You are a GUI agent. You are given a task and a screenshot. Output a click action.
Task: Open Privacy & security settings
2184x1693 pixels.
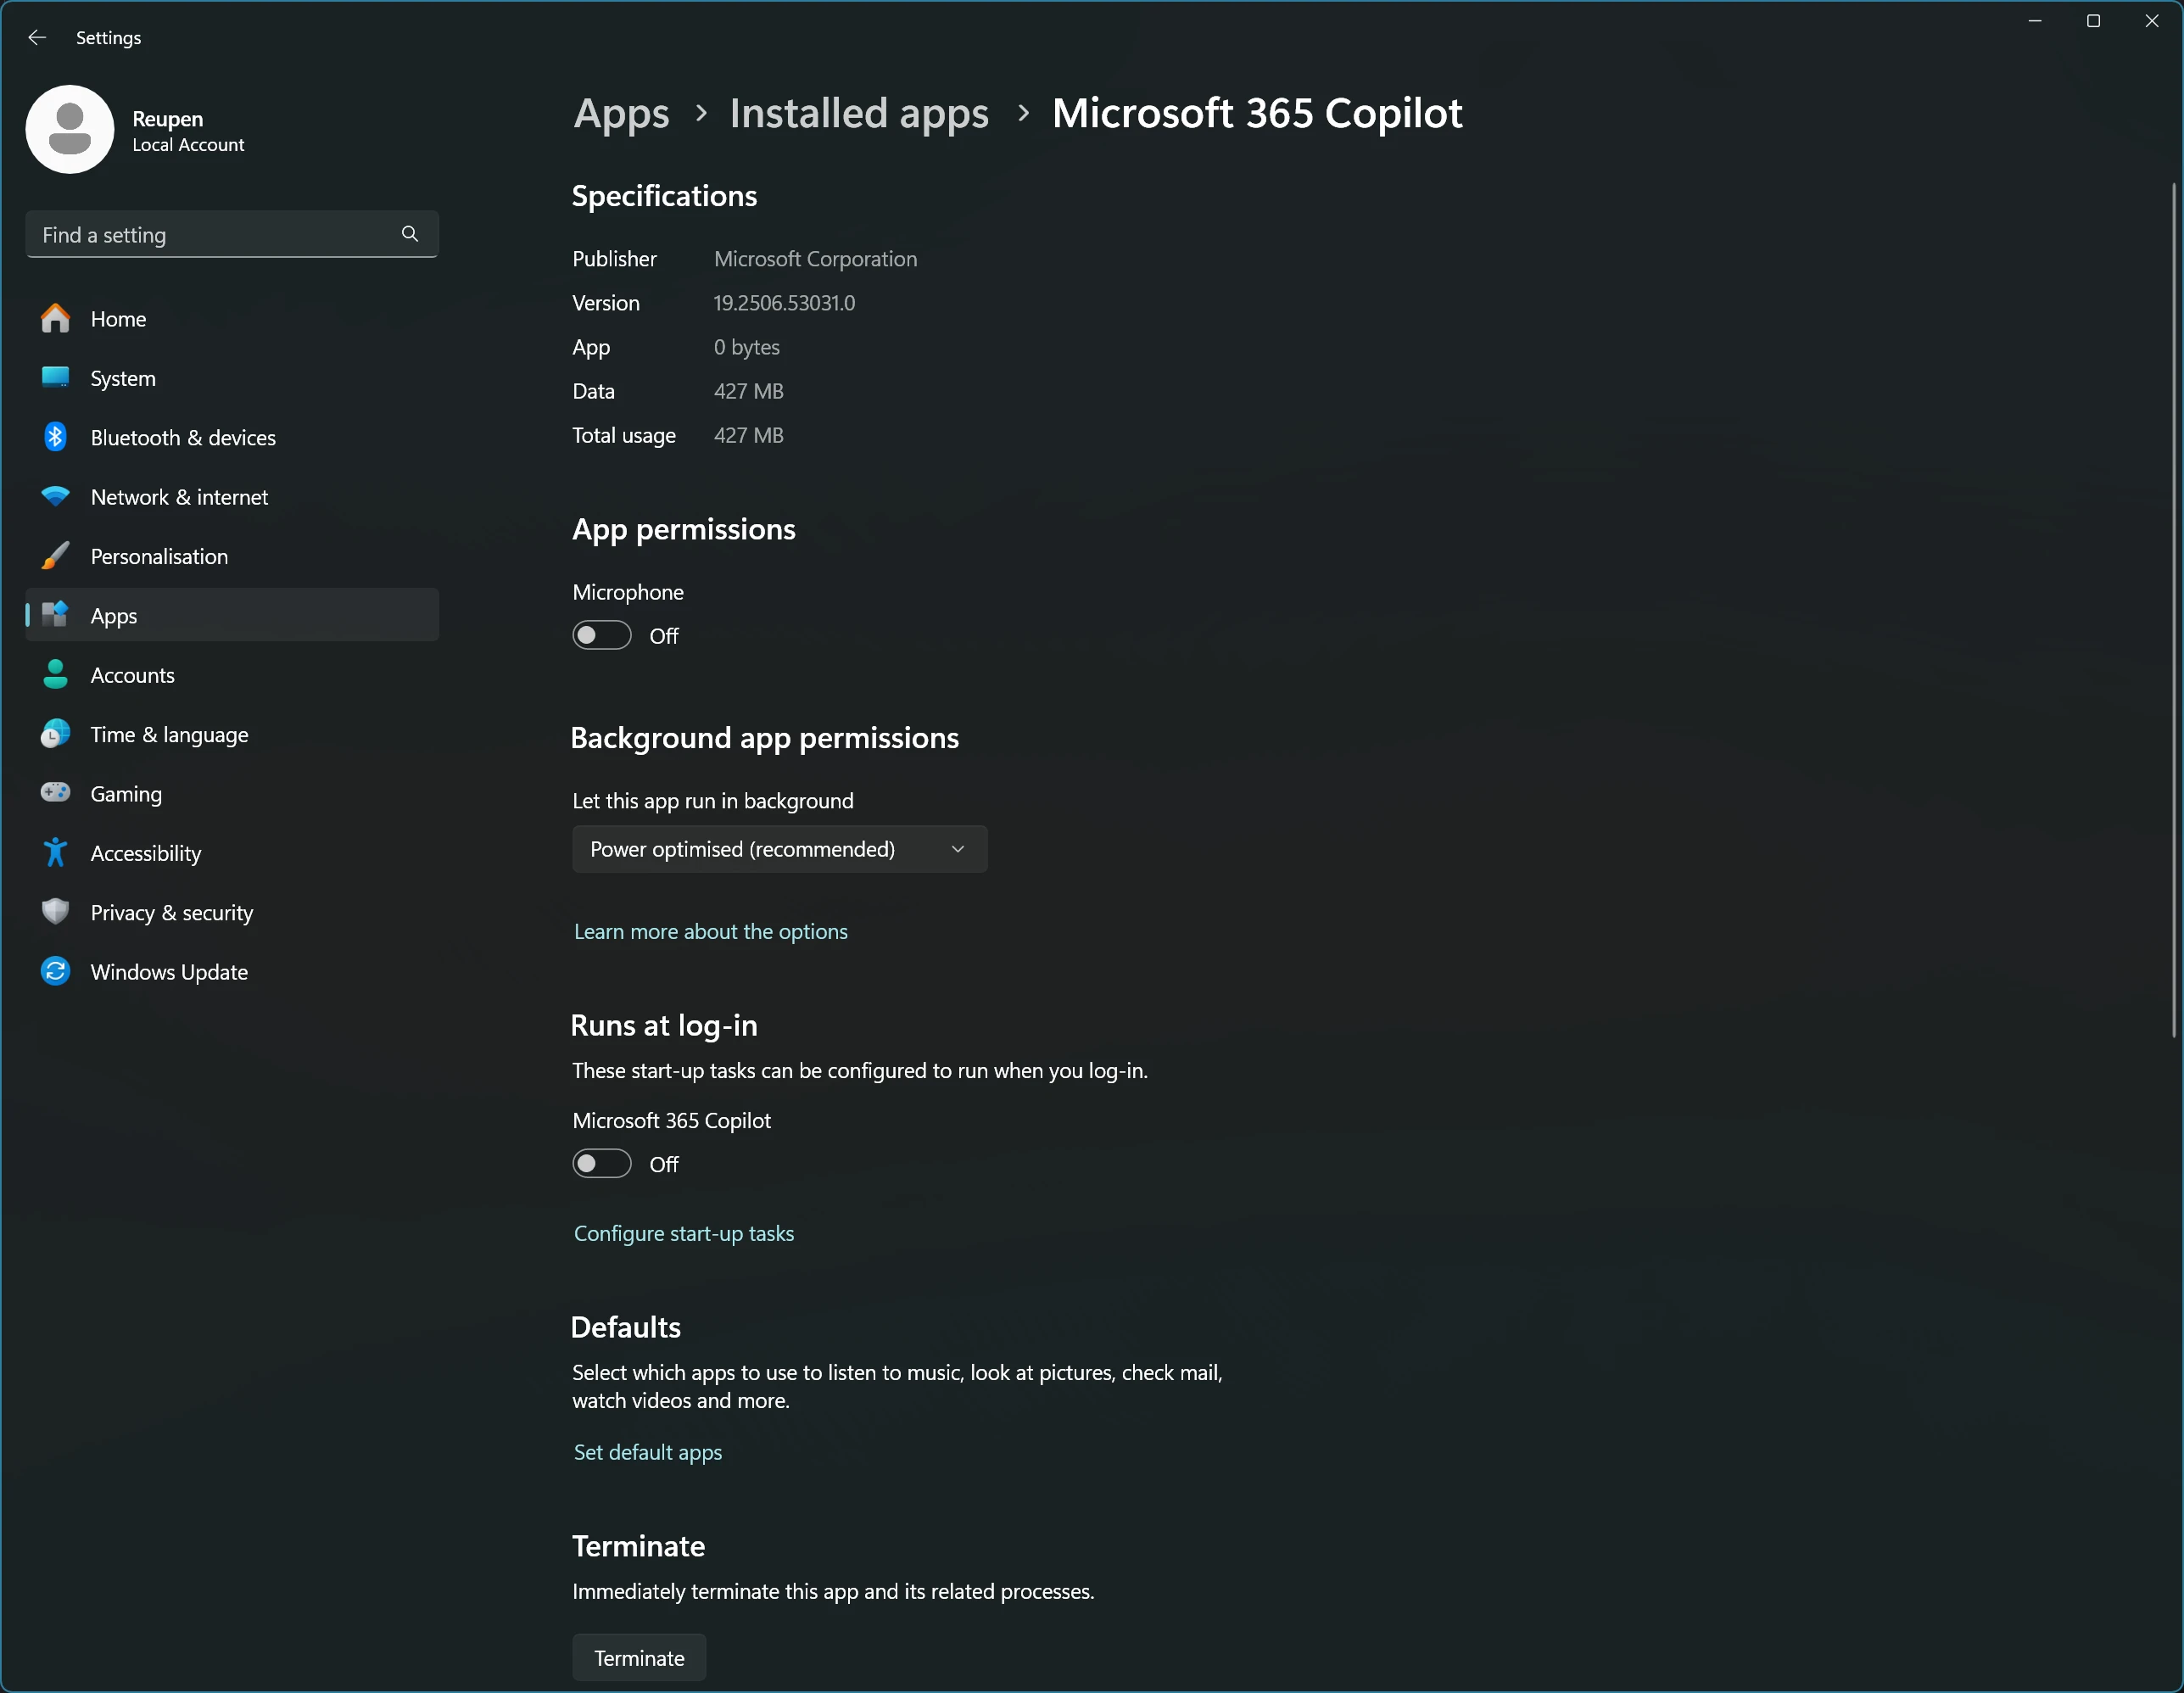(x=171, y=912)
